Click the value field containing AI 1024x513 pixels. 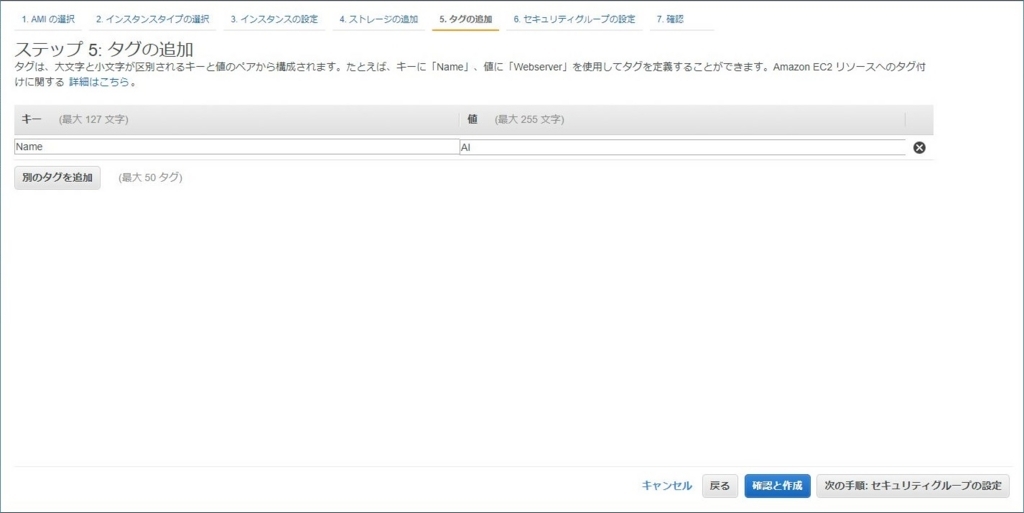[x=682, y=148]
